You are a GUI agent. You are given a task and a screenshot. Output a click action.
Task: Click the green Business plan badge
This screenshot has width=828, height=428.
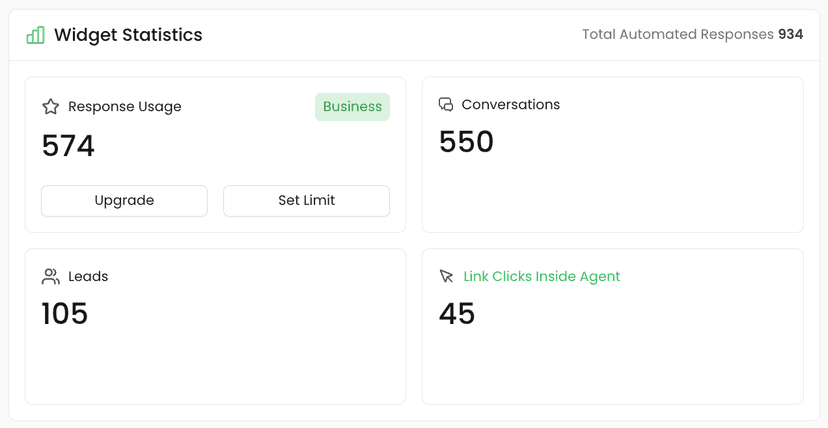(352, 106)
